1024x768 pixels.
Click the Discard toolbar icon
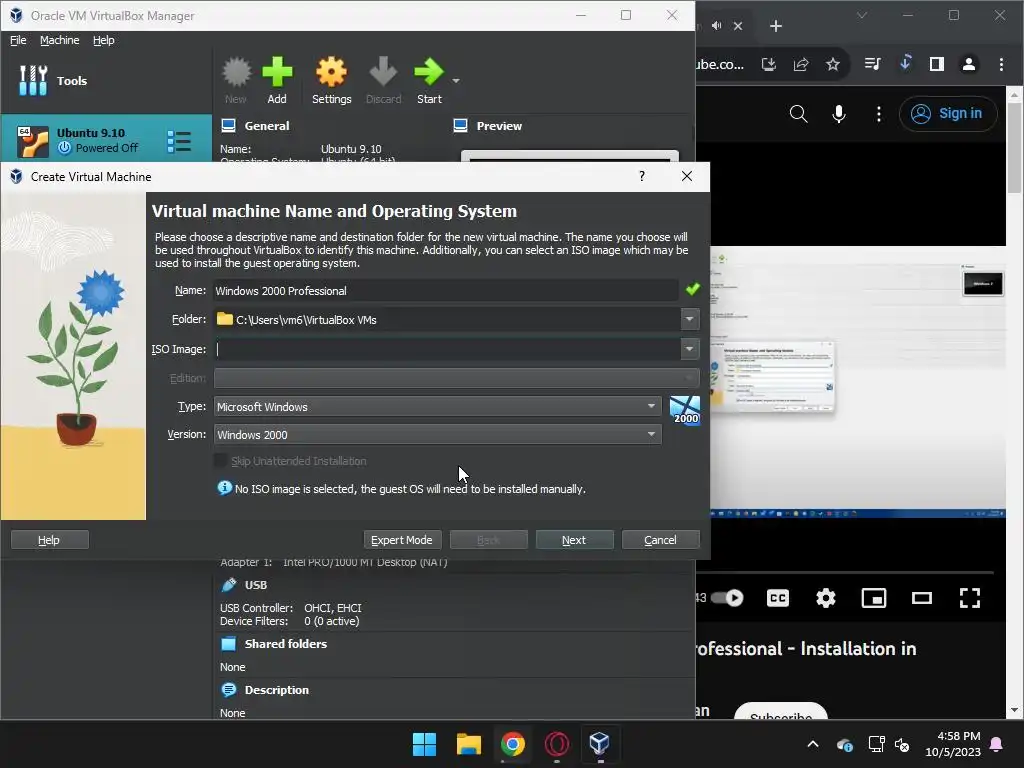(x=383, y=80)
